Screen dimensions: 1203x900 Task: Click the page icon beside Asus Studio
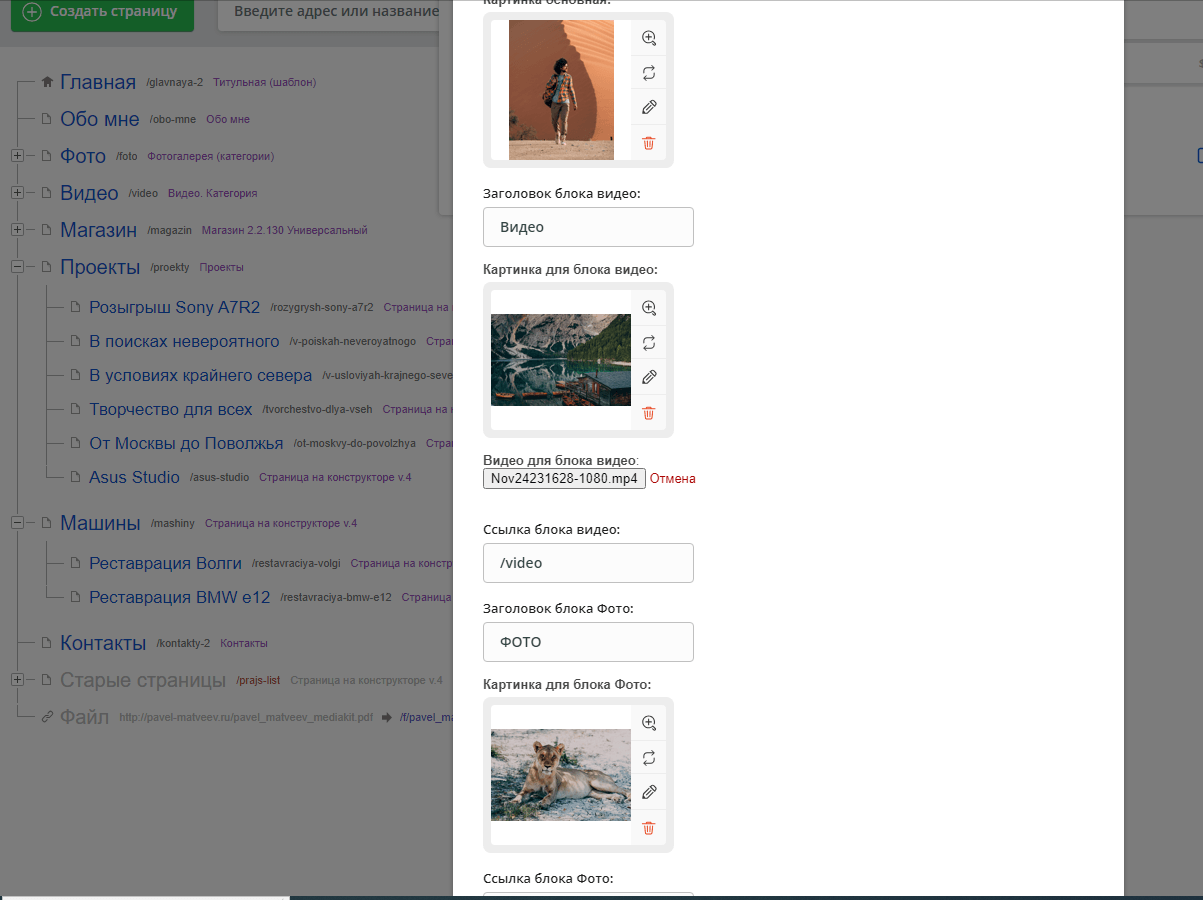point(75,477)
